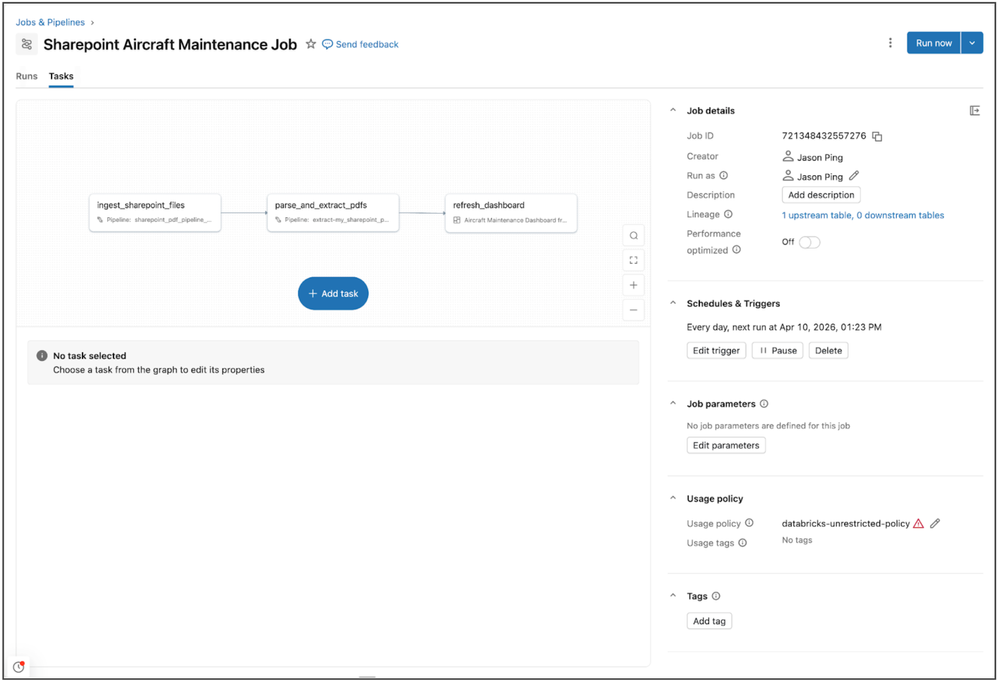This screenshot has width=998, height=682.
Task: Select the Tasks tab
Action: click(61, 76)
